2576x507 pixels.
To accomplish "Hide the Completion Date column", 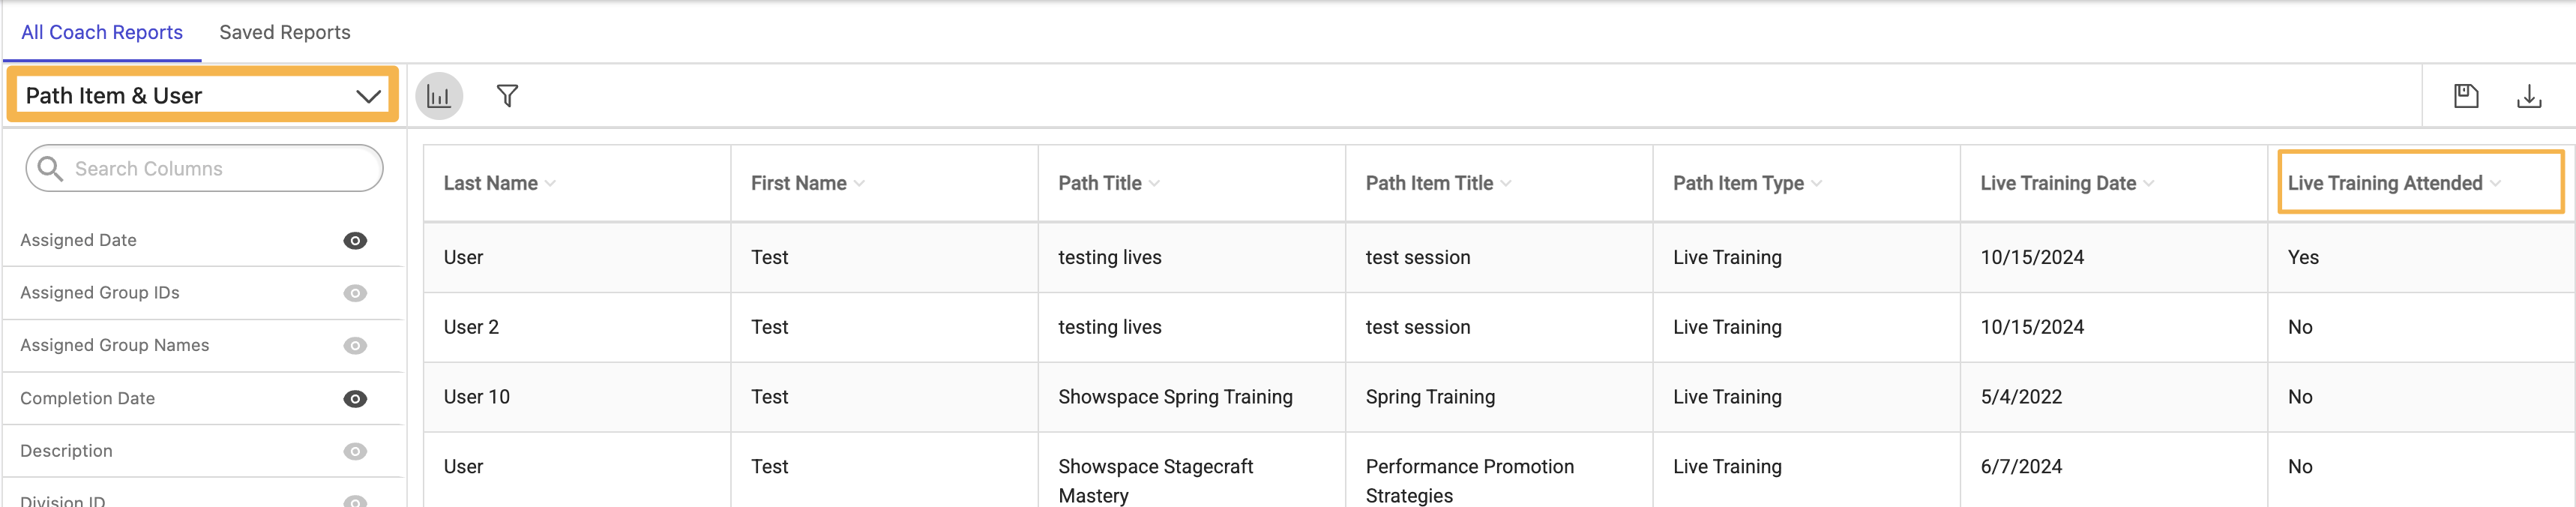I will [355, 398].
